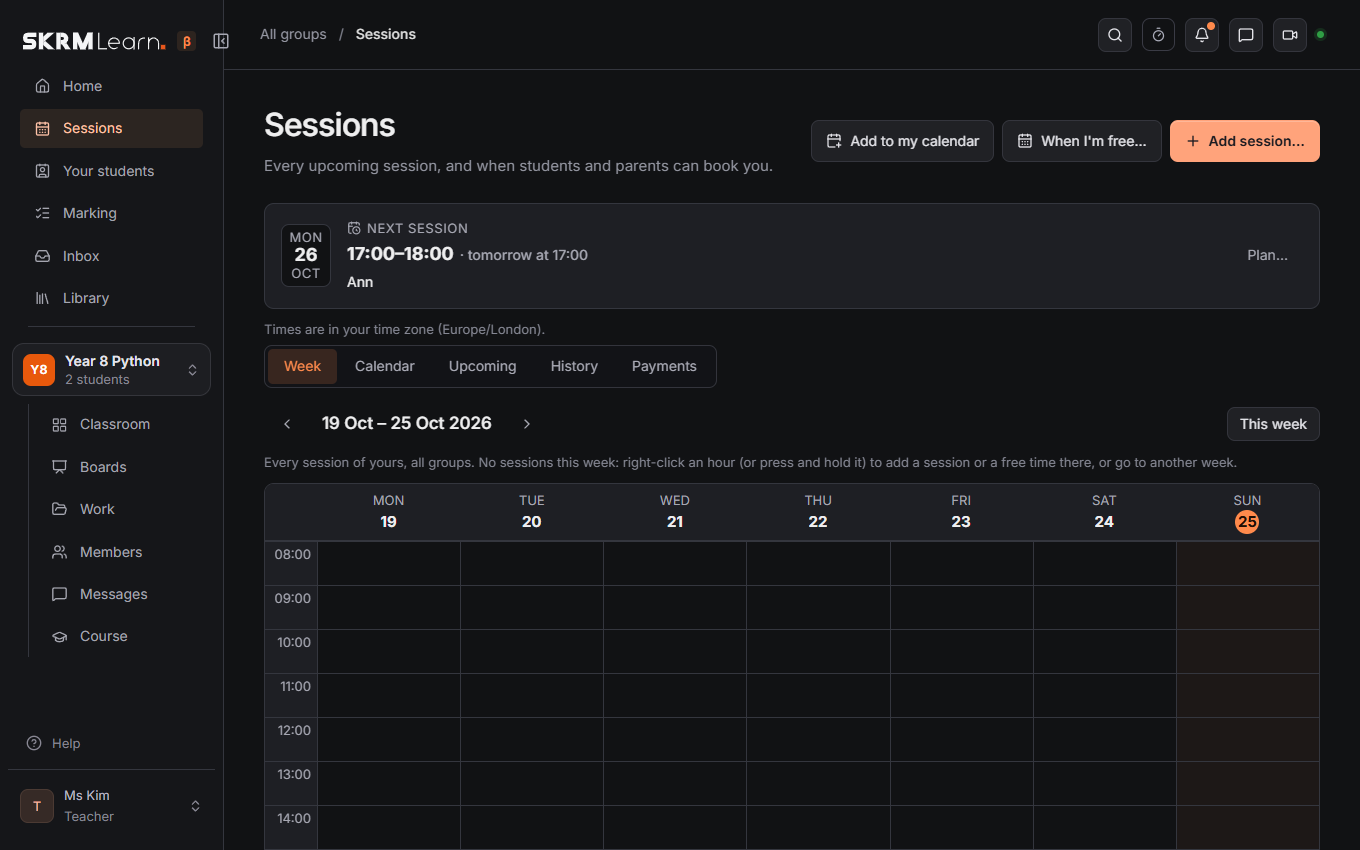Viewport: 1360px width, 850px height.
Task: Expand the Ms Kim account menu
Action: [x=111, y=806]
